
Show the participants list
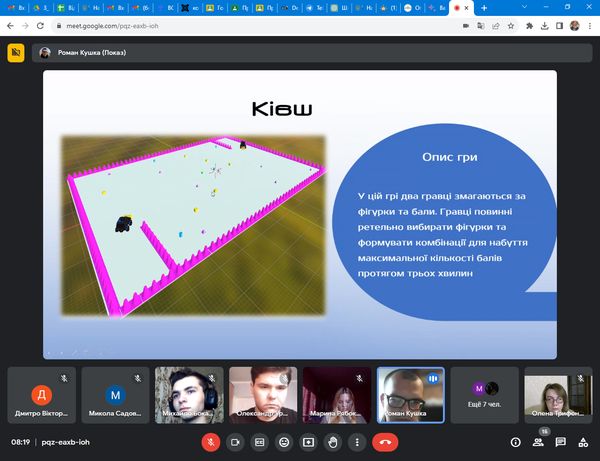[539, 441]
